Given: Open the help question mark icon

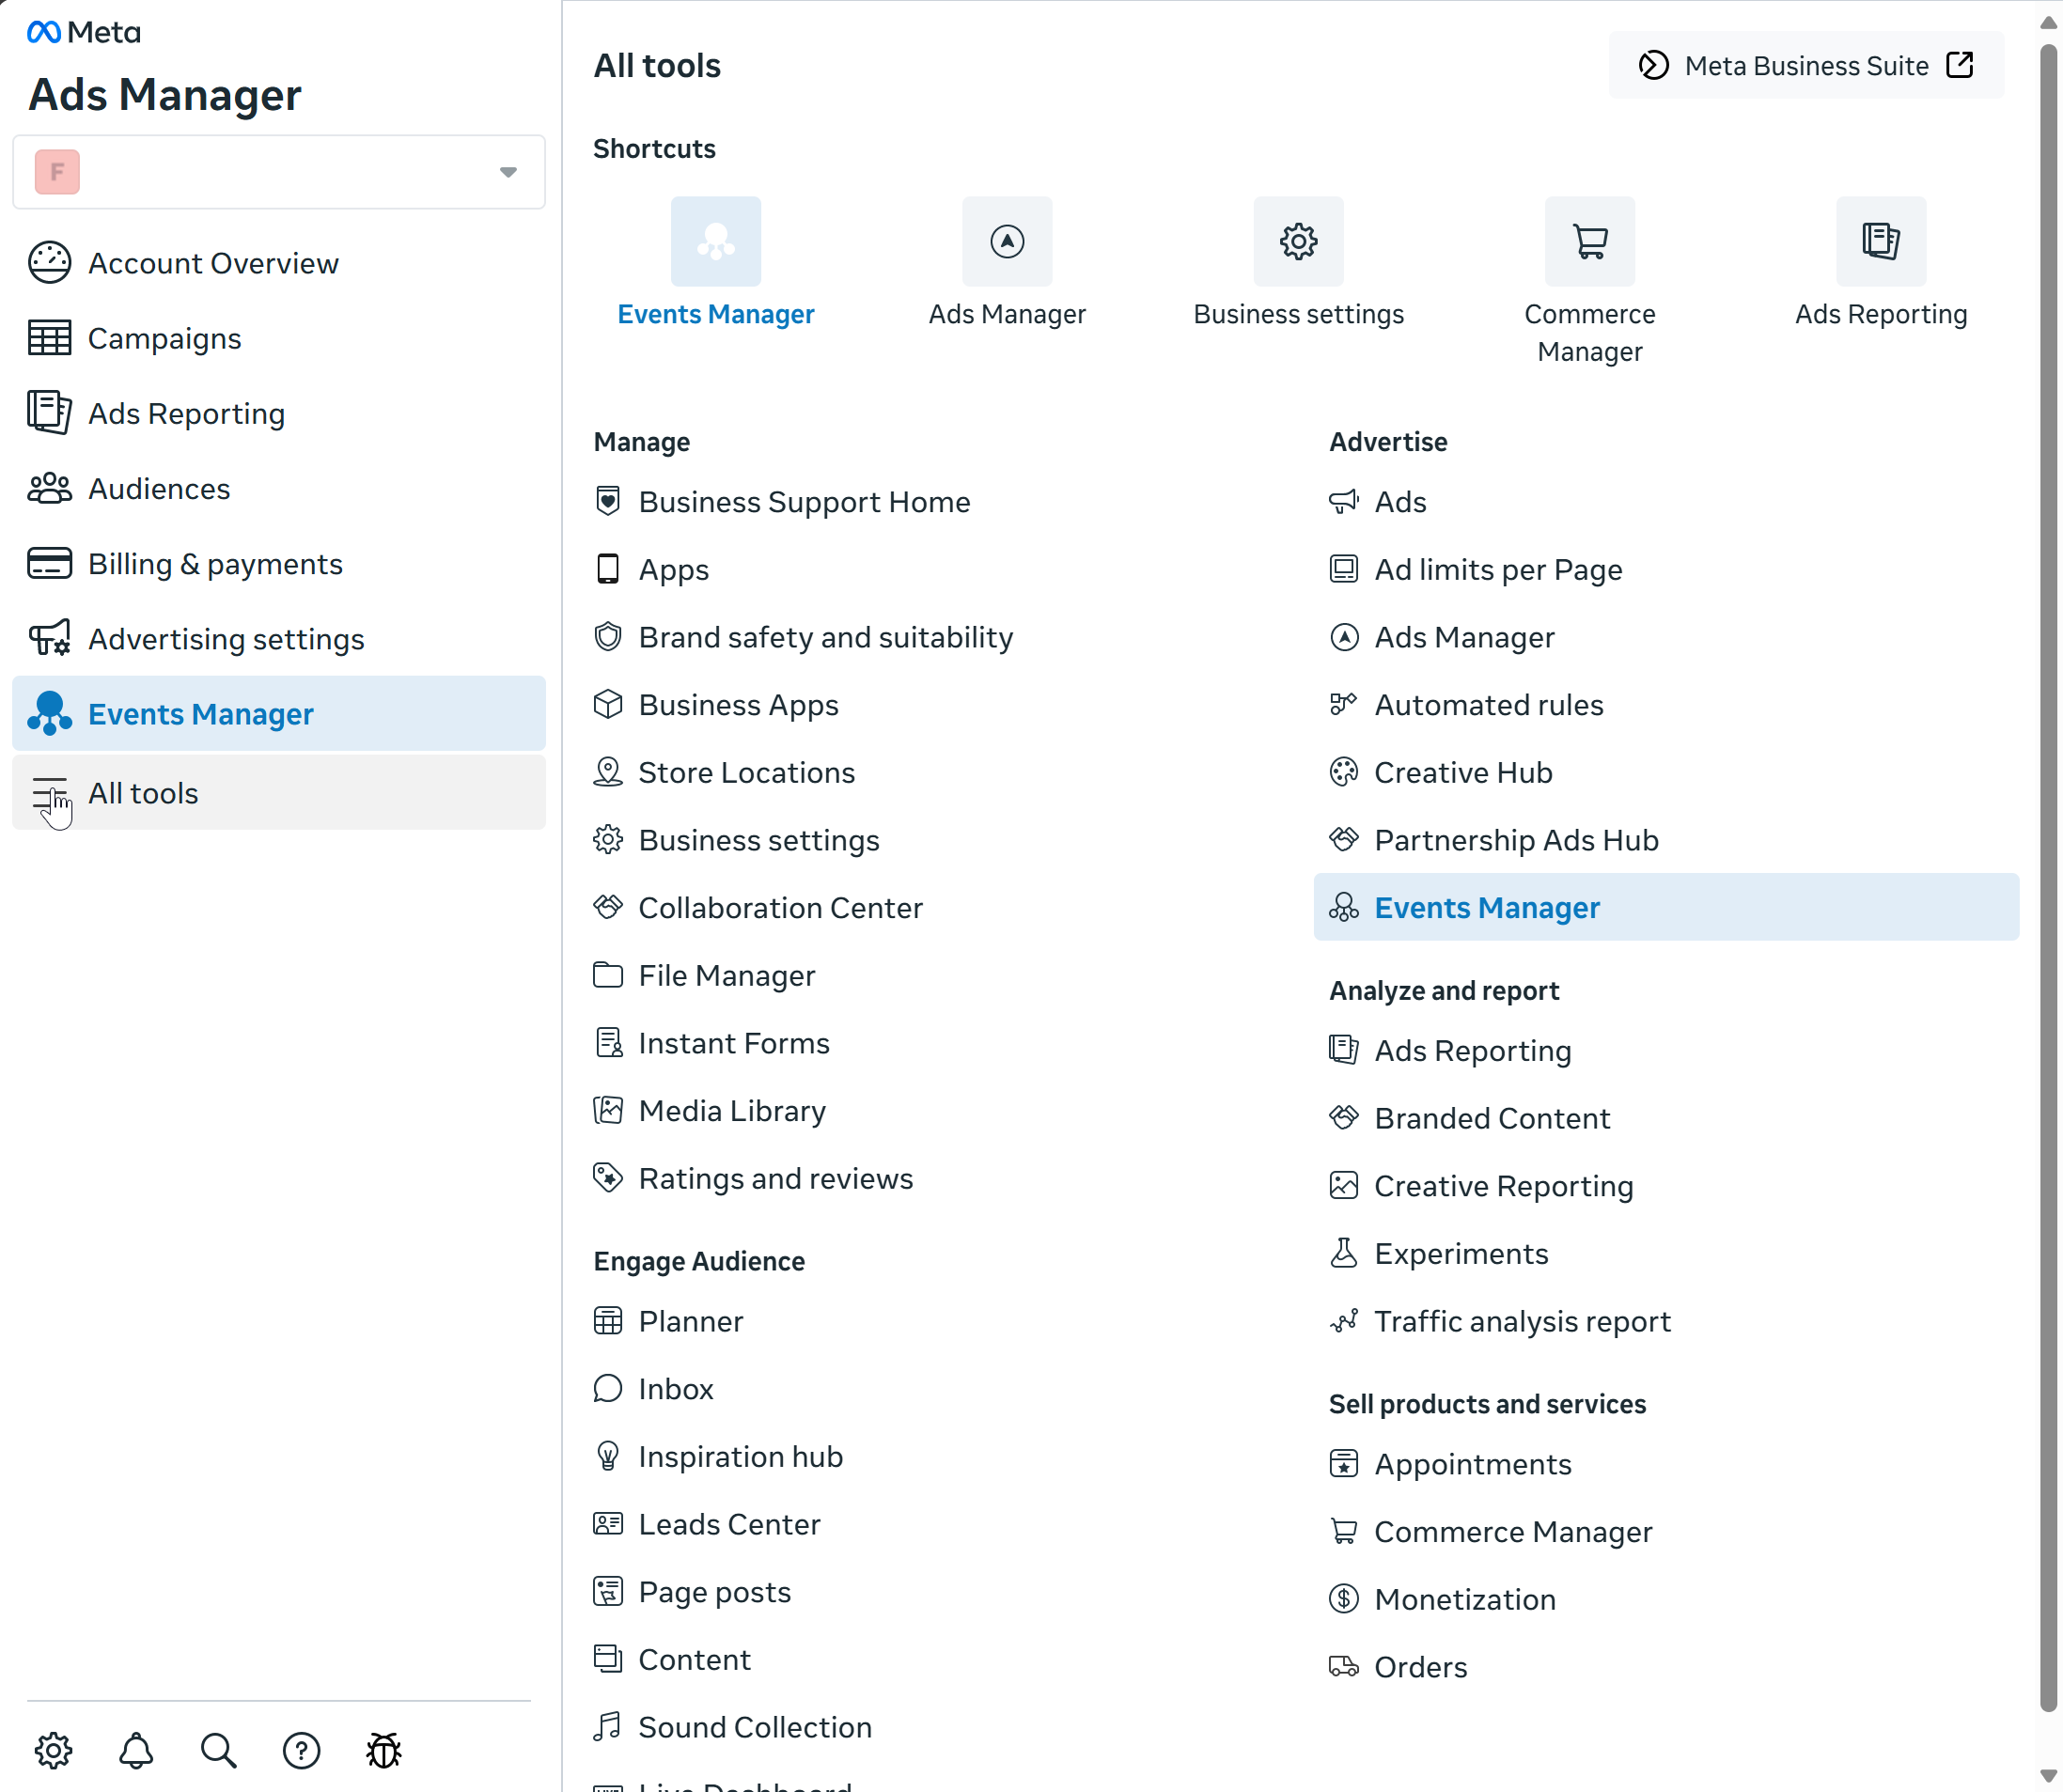Looking at the screenshot, I should tap(301, 1750).
